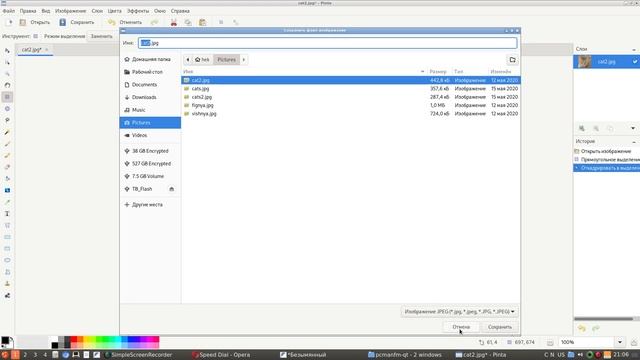This screenshot has width=640, height=360.
Task: Collapse the История panel header arrow
Action: tap(634, 141)
